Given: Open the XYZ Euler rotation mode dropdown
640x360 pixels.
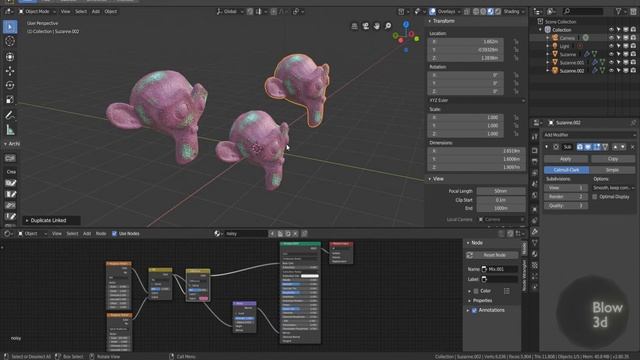Looking at the screenshot, I should tap(476, 100).
